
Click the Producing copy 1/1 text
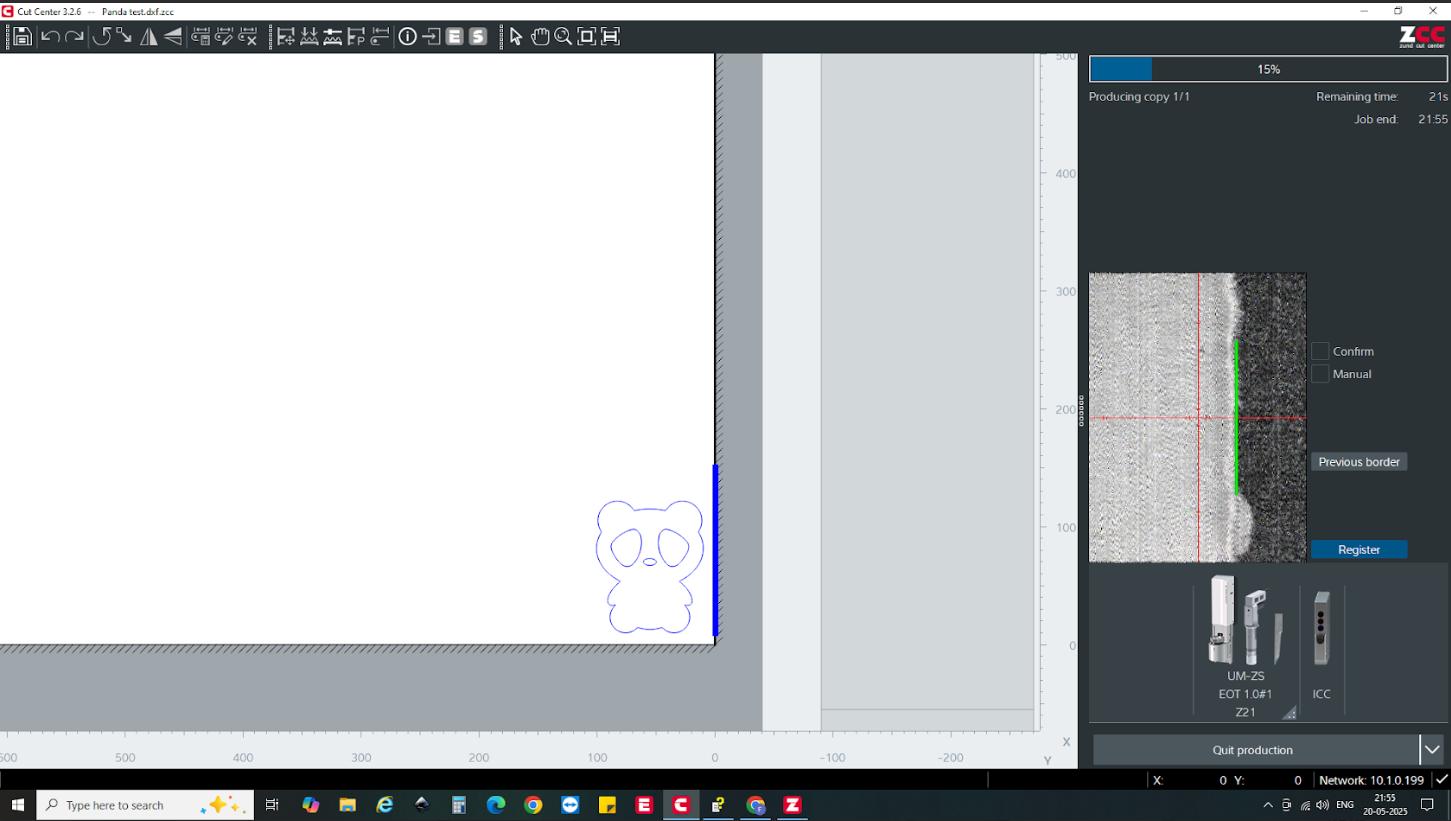coord(1139,97)
